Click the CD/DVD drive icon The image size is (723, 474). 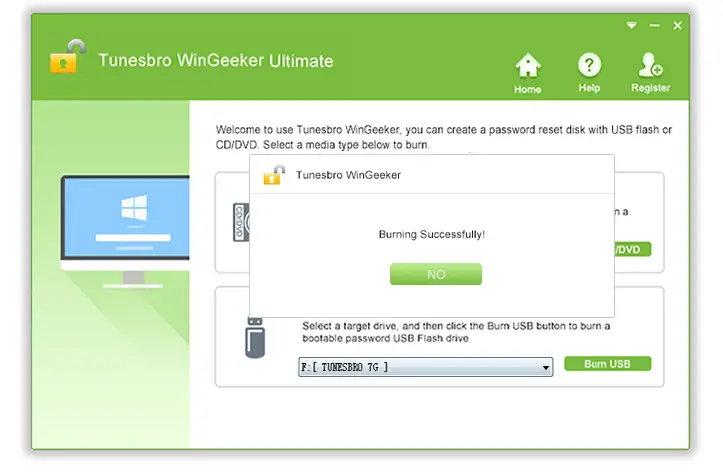coord(241,222)
